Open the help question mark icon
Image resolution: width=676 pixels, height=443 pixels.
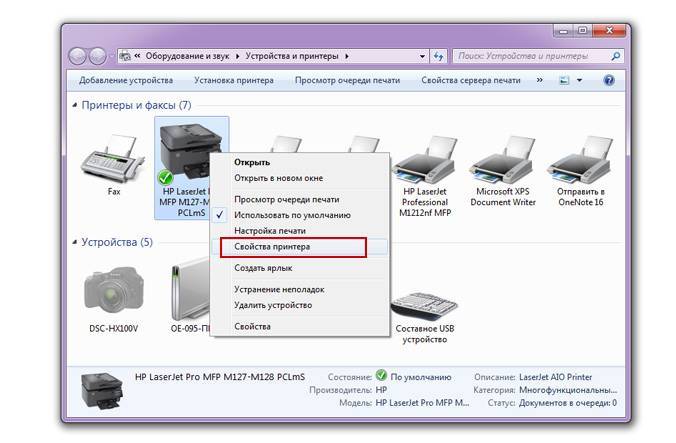click(609, 80)
